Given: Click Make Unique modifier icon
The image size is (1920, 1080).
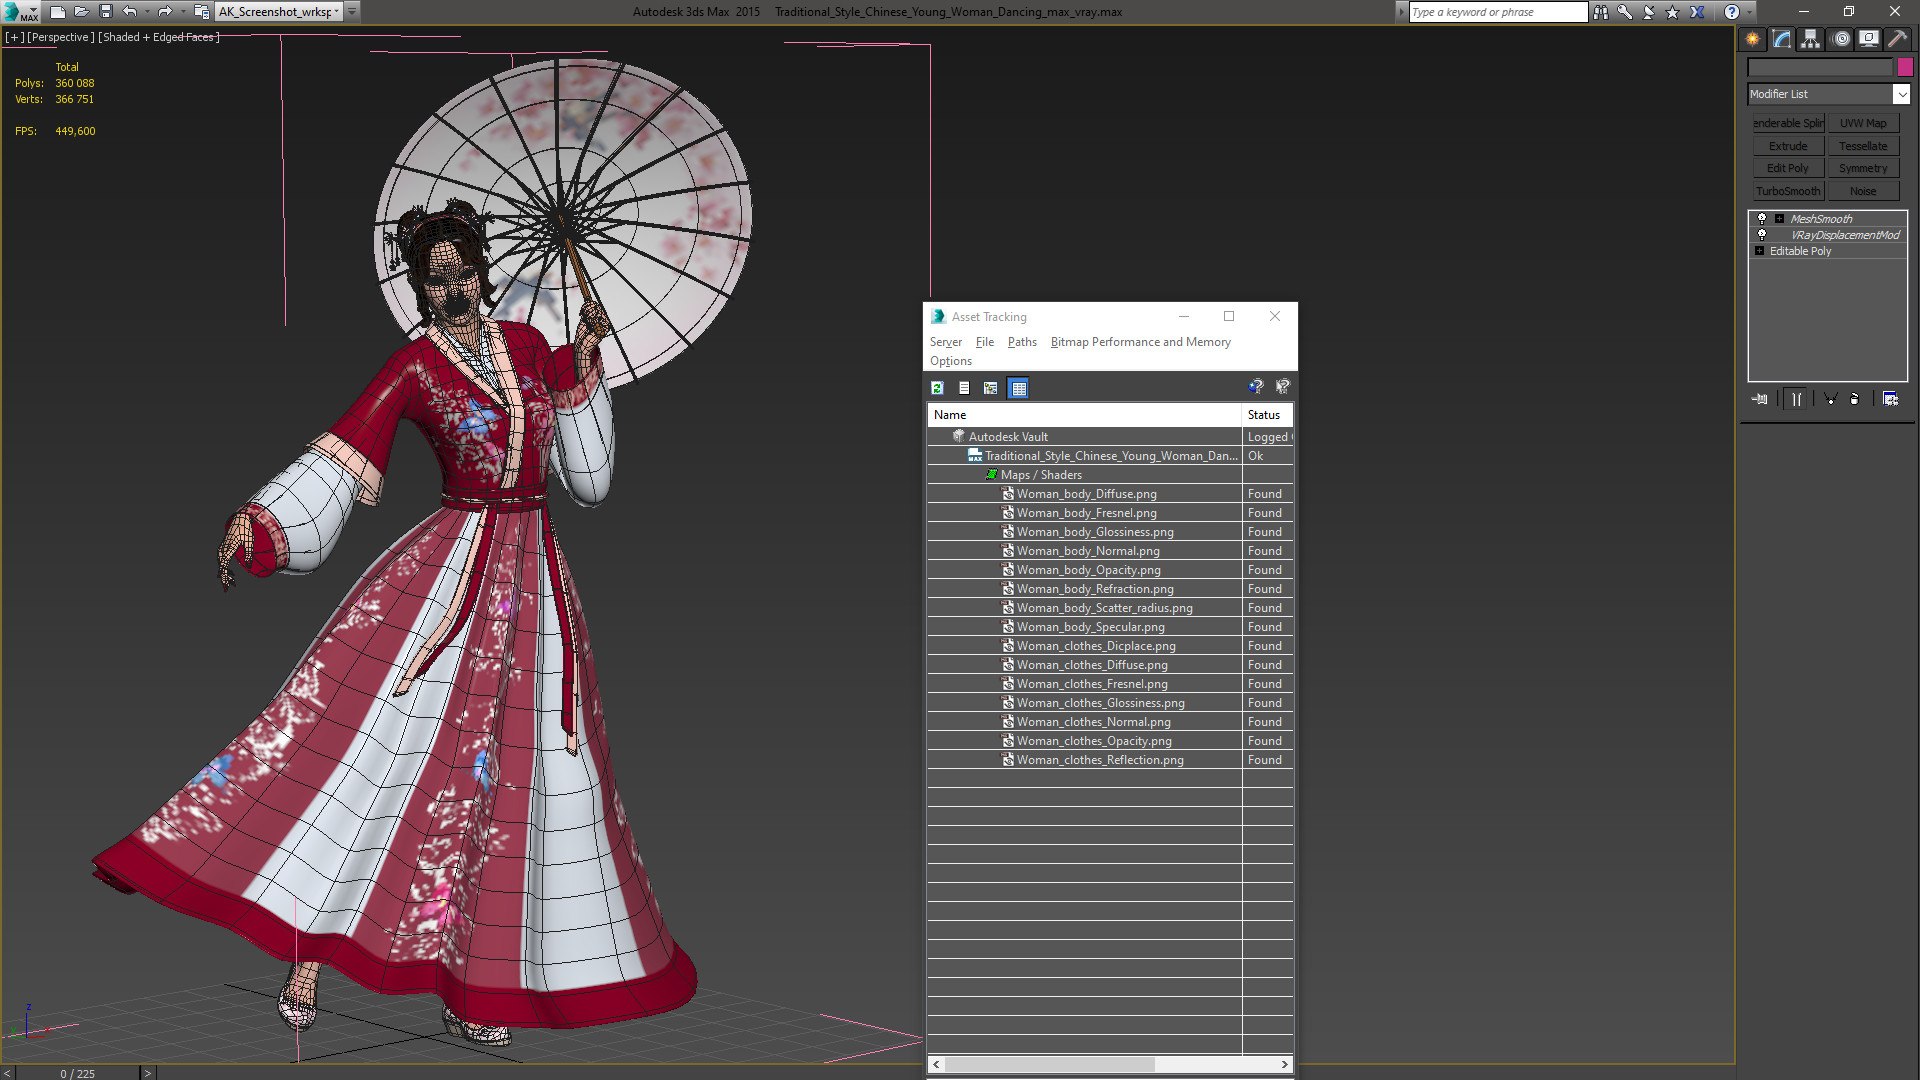Looking at the screenshot, I should [1831, 399].
